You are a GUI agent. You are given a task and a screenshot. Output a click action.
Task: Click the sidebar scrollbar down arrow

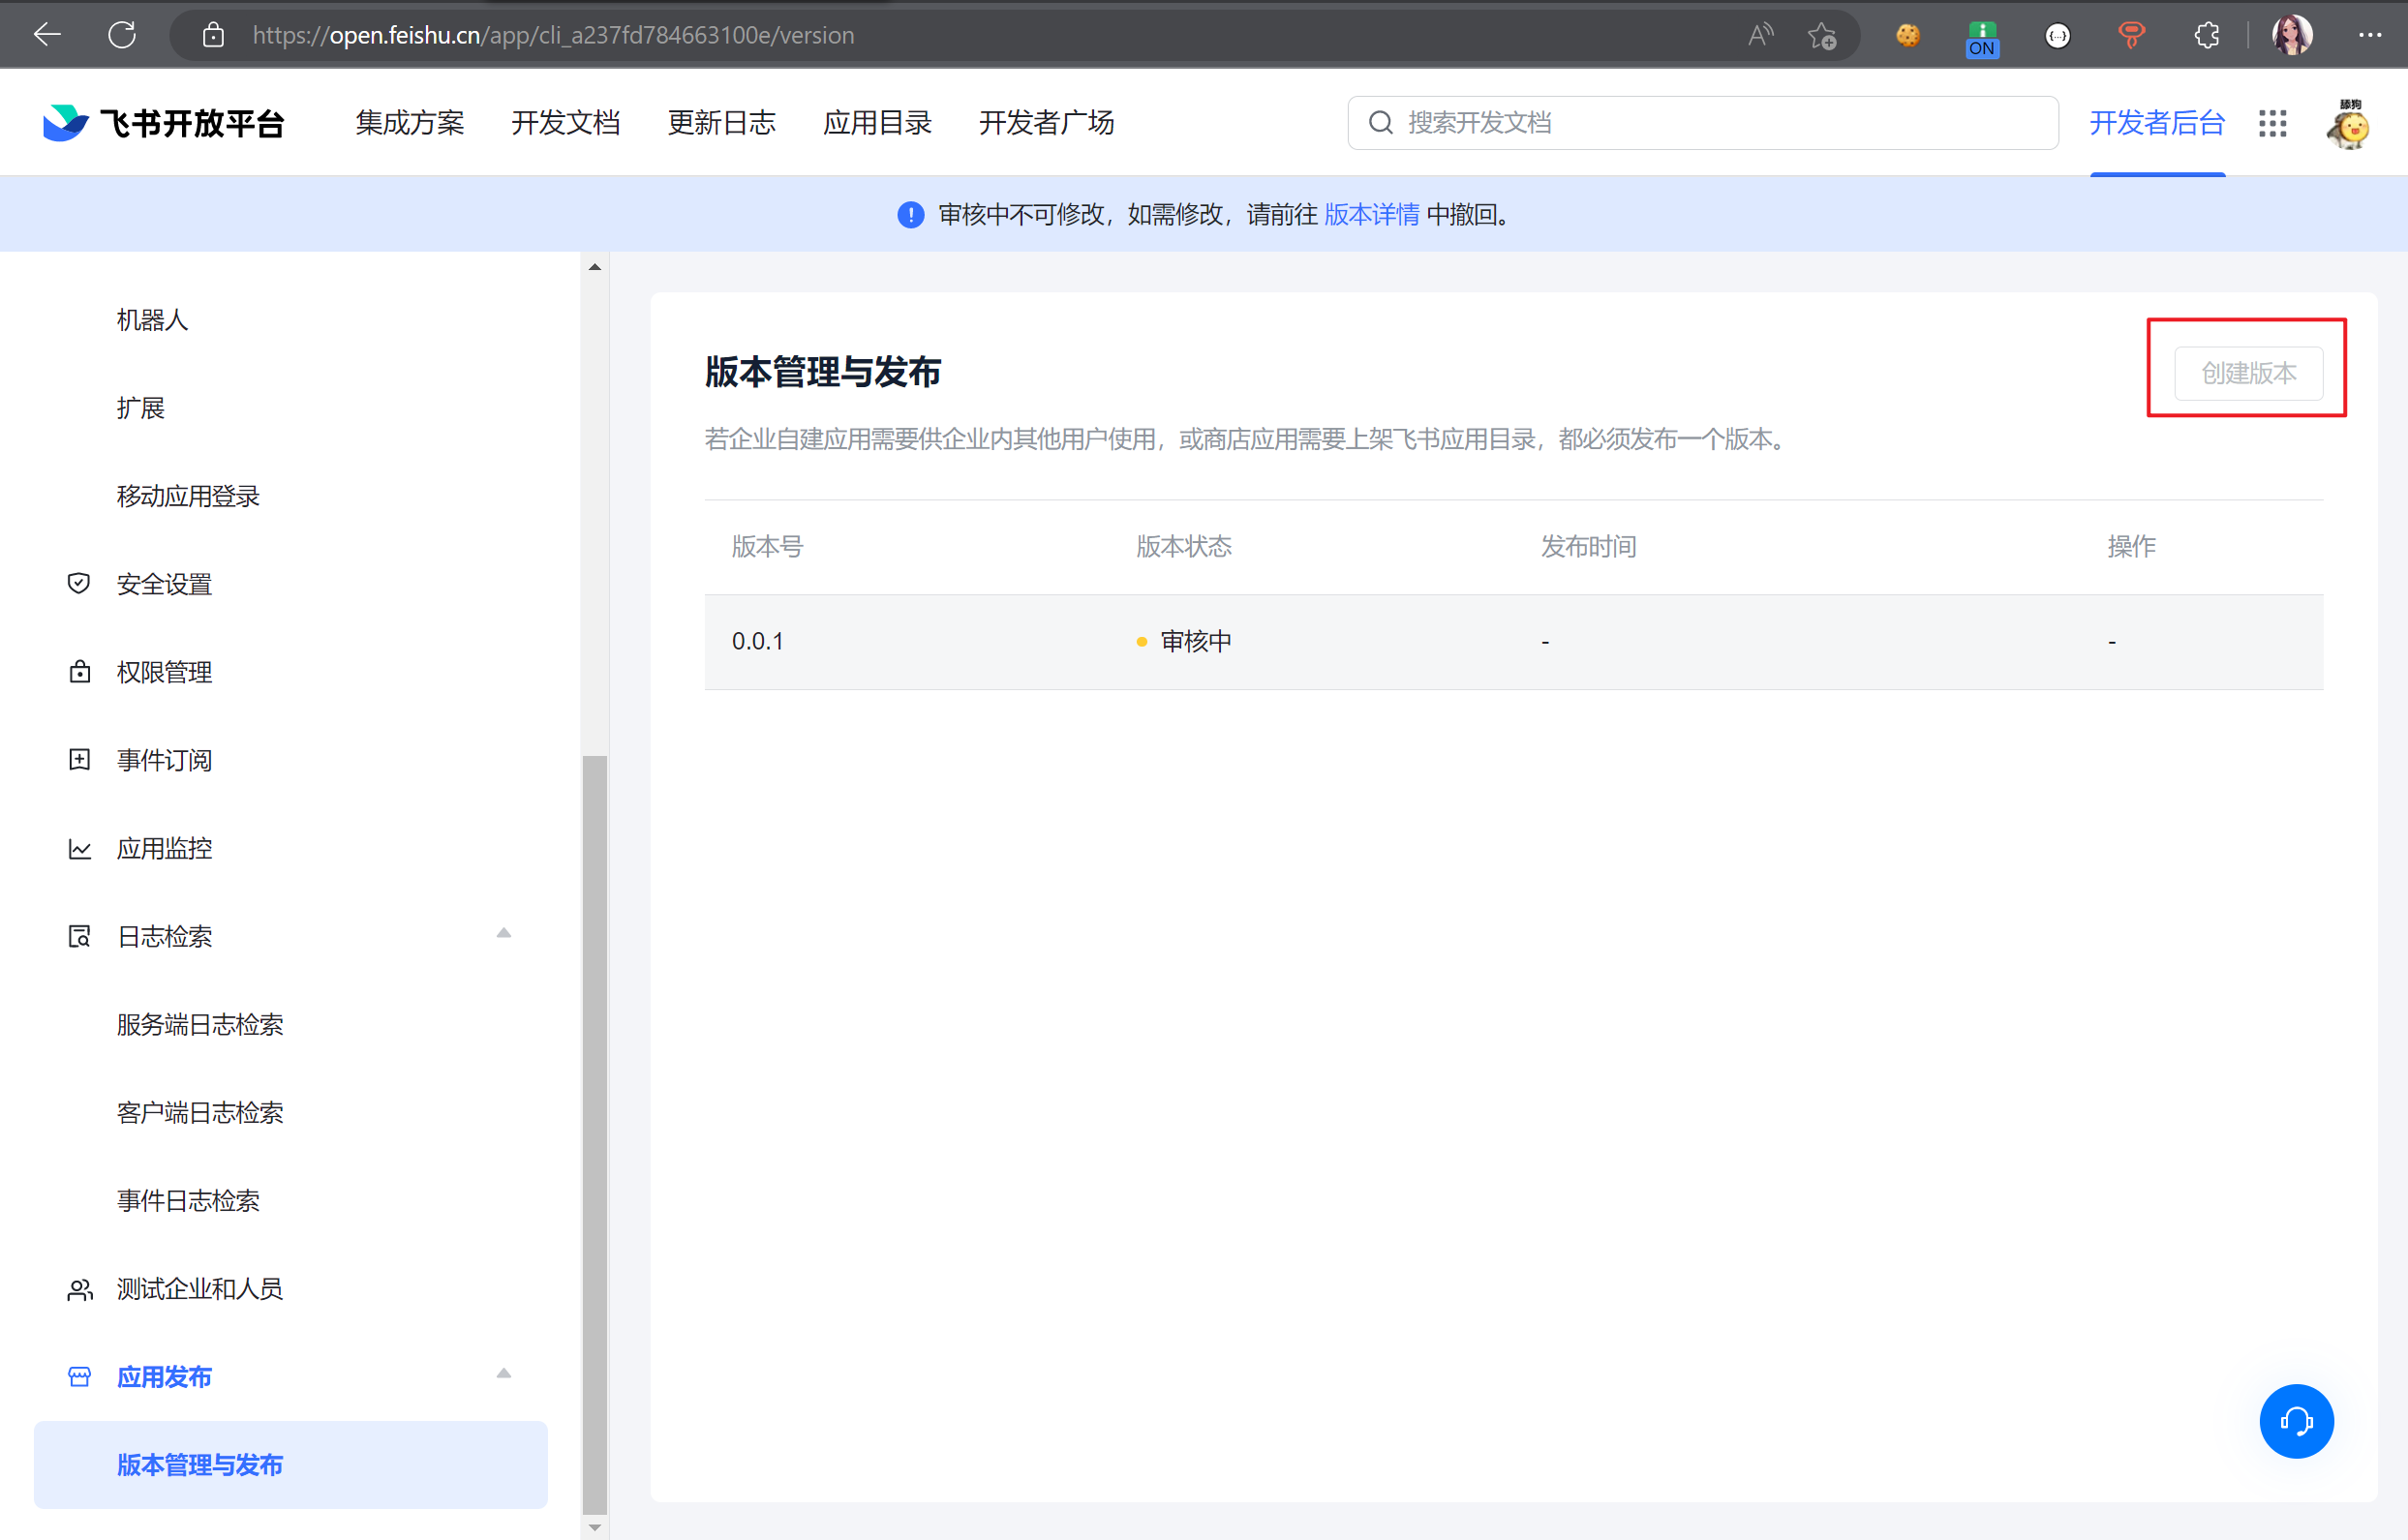(x=595, y=1527)
